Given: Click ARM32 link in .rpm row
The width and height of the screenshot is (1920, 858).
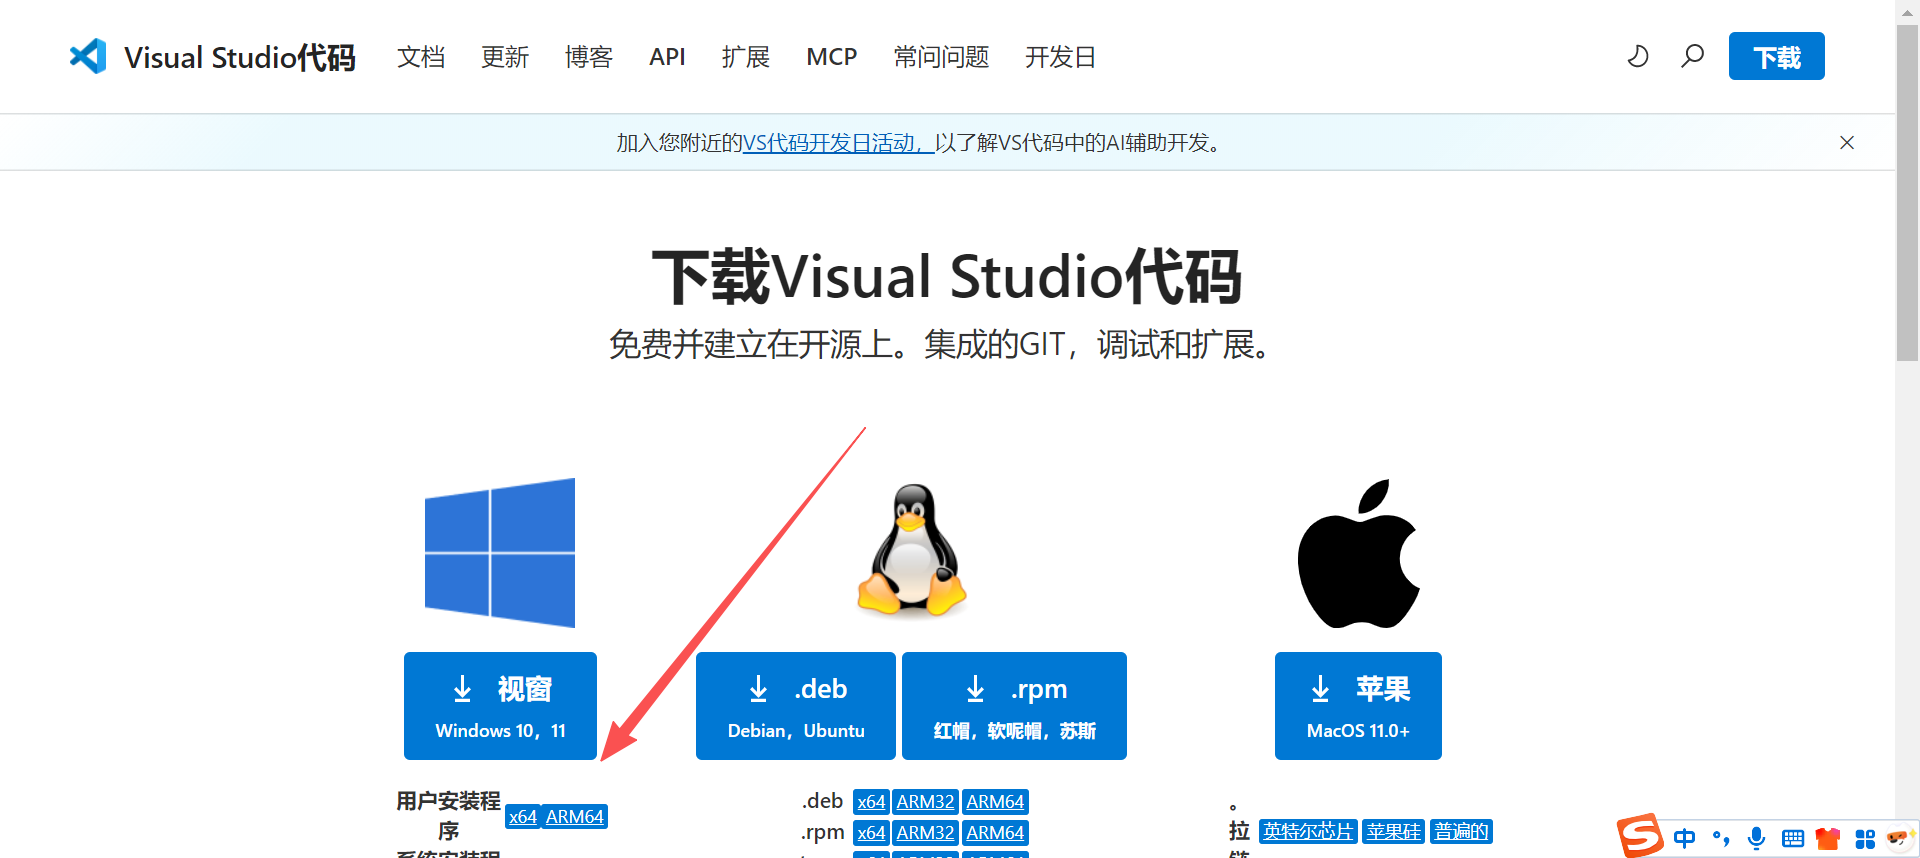Looking at the screenshot, I should point(925,833).
